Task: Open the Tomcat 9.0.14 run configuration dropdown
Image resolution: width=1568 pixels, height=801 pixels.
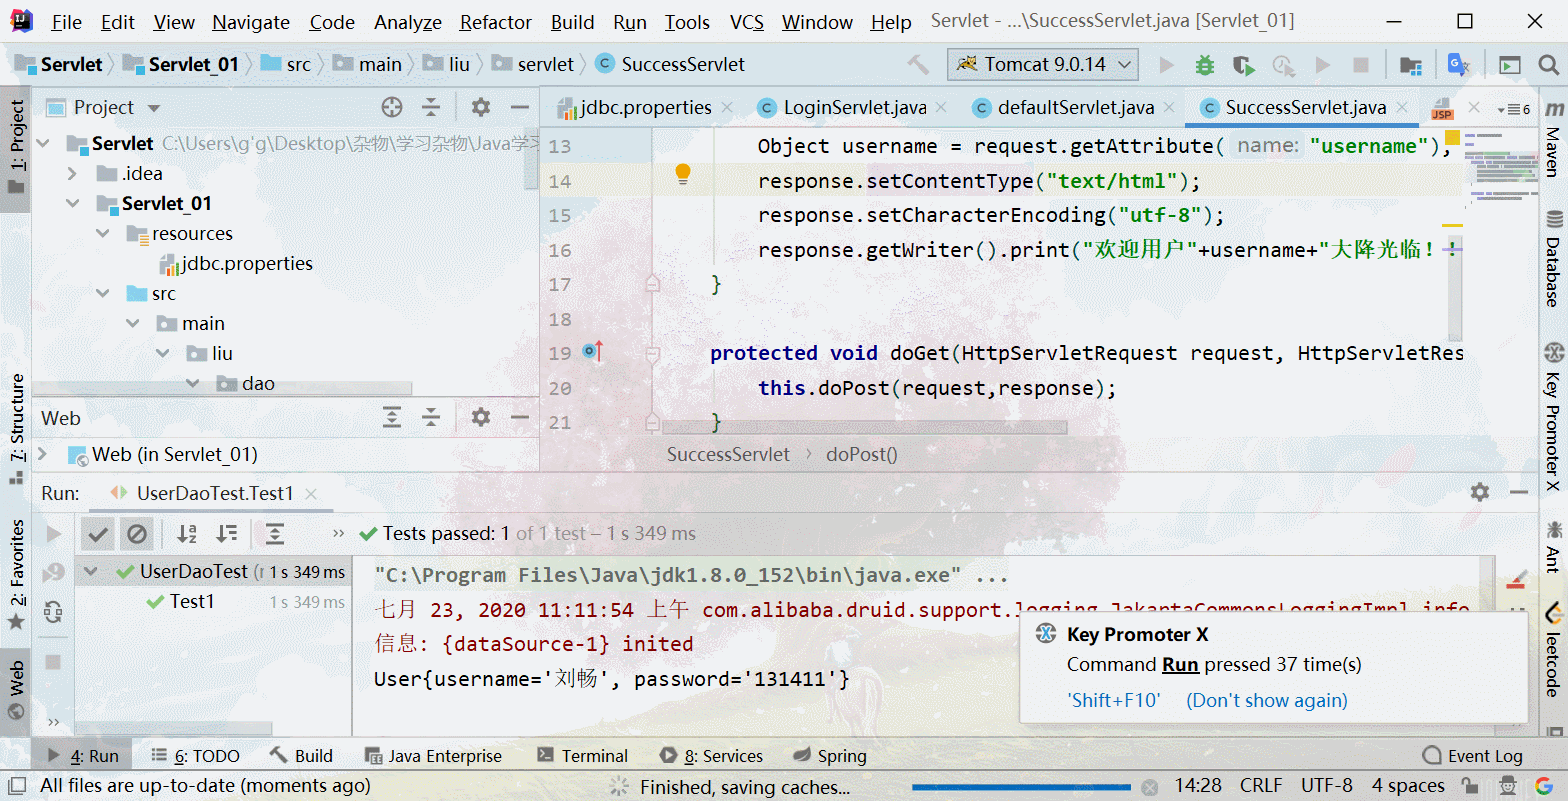Action: click(x=1043, y=65)
